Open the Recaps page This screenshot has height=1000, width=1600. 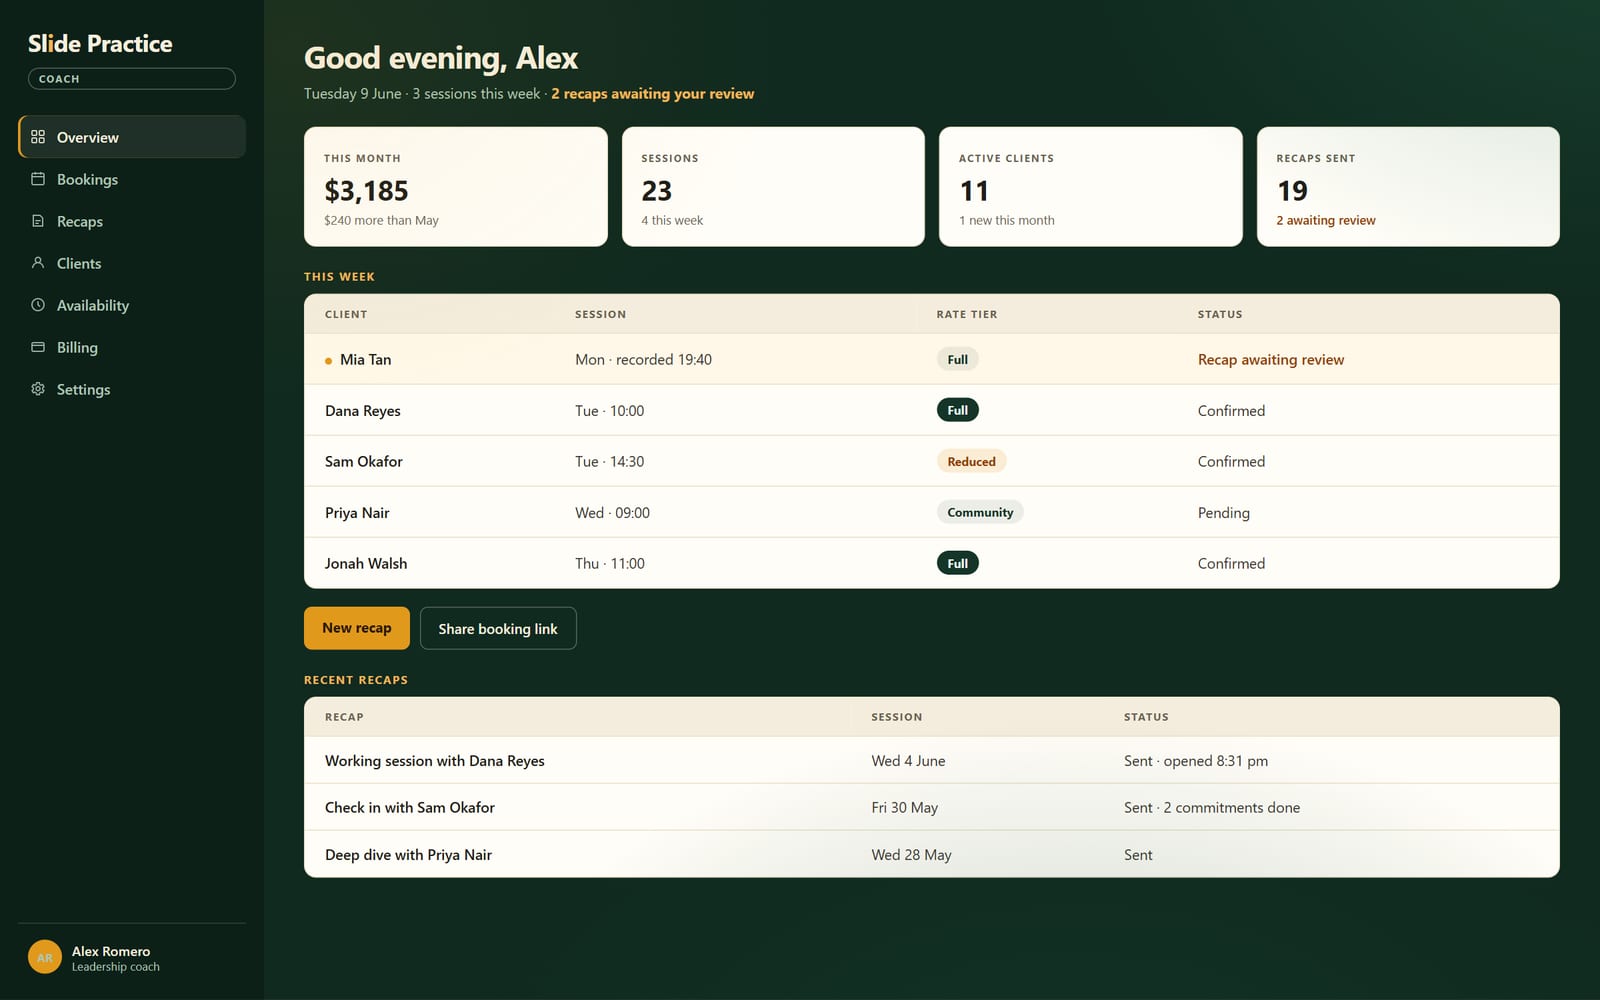coord(132,221)
